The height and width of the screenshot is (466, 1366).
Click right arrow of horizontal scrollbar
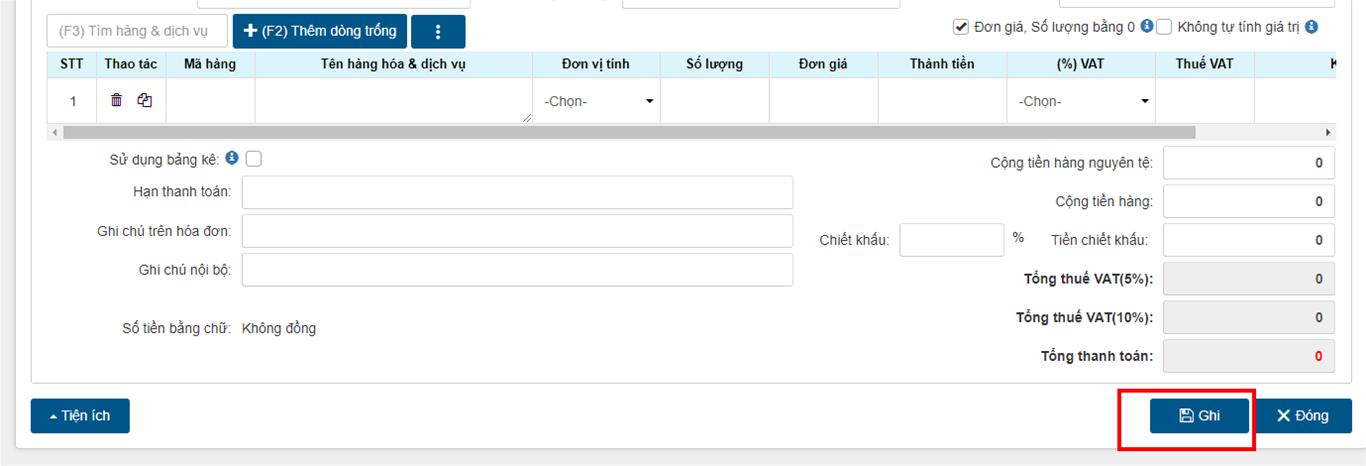pyautogui.click(x=1328, y=132)
